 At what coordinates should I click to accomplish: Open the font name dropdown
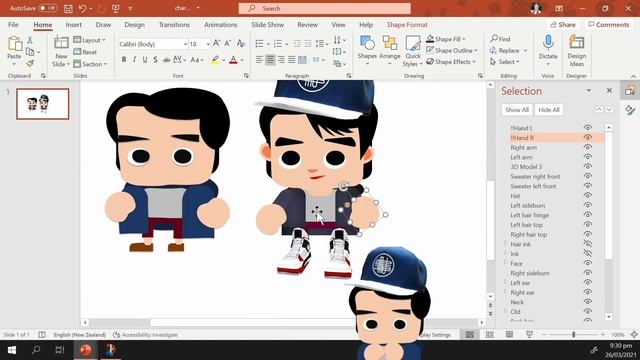pos(185,44)
